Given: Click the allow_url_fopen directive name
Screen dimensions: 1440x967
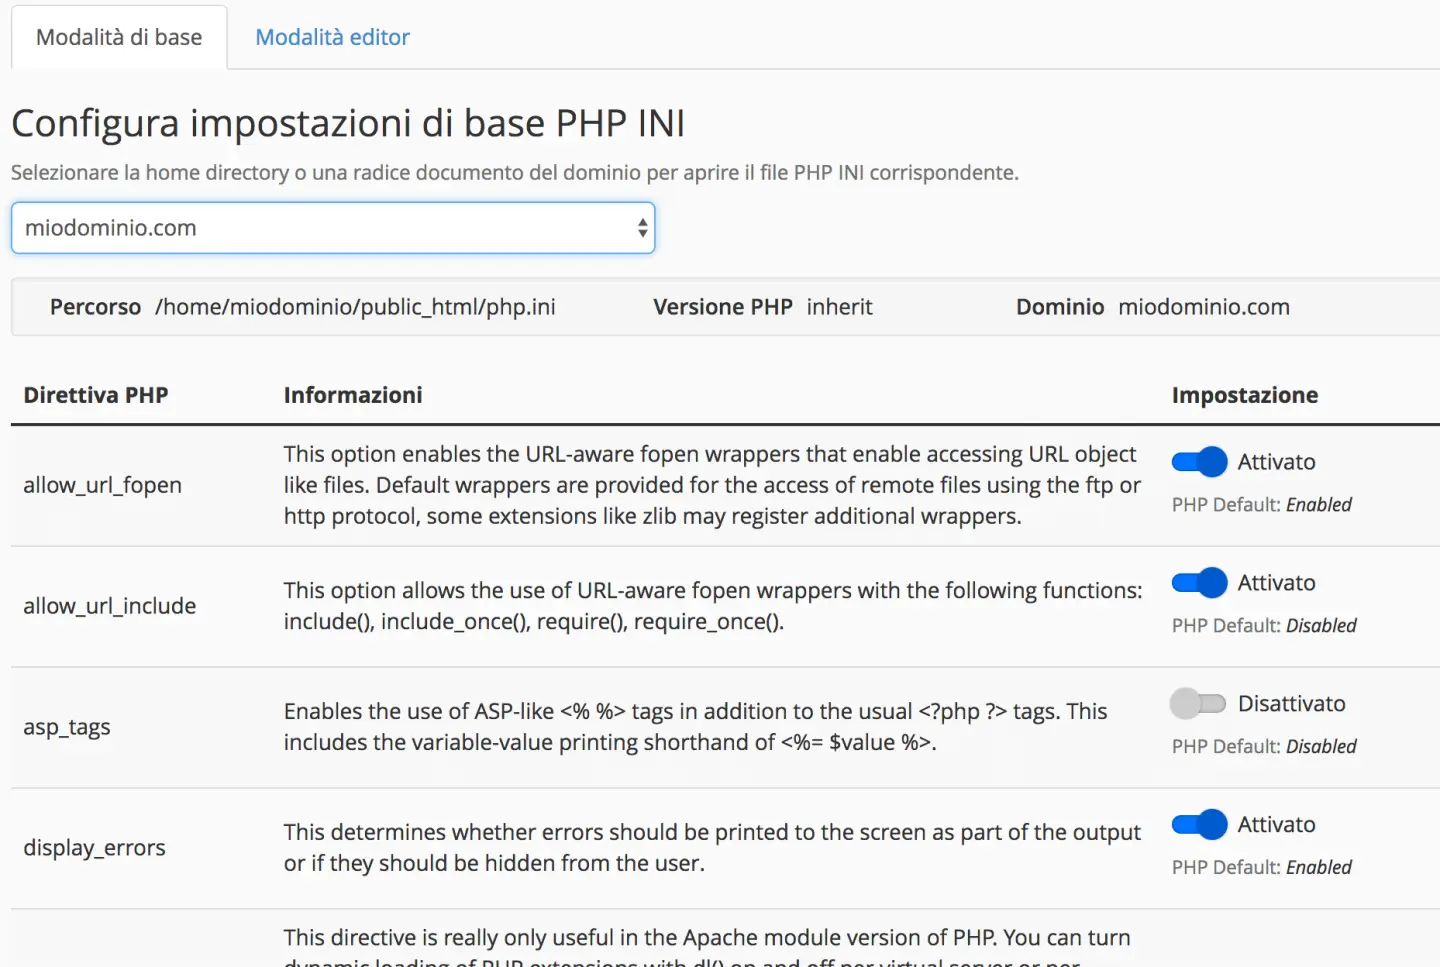Looking at the screenshot, I should click(x=103, y=485).
